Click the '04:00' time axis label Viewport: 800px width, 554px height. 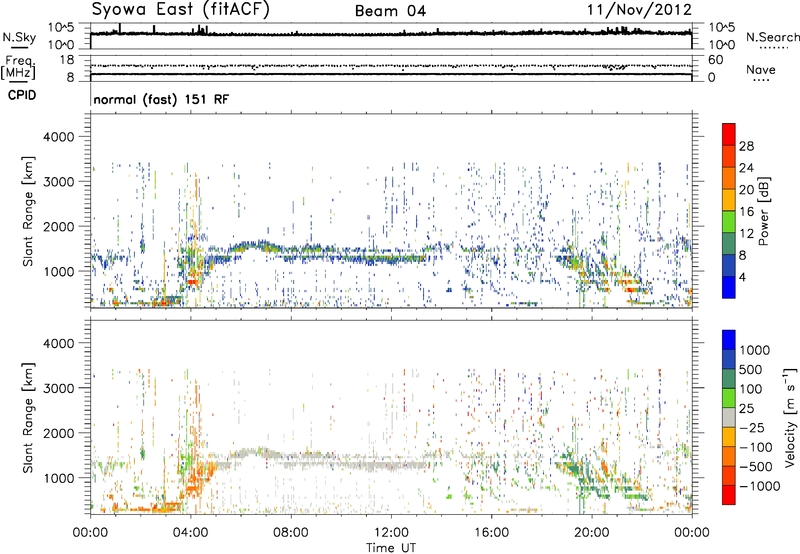pos(190,533)
